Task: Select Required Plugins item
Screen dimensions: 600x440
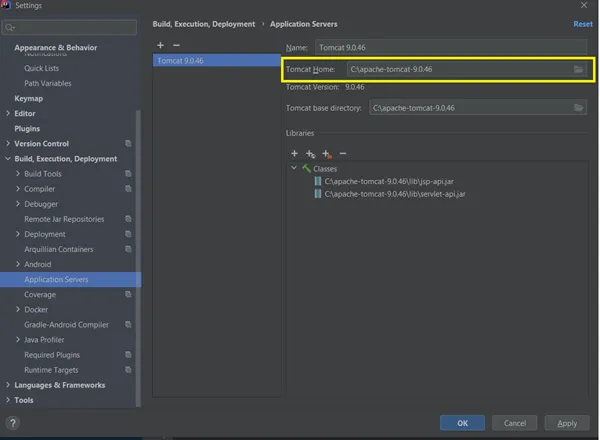Action: pyautogui.click(x=52, y=355)
